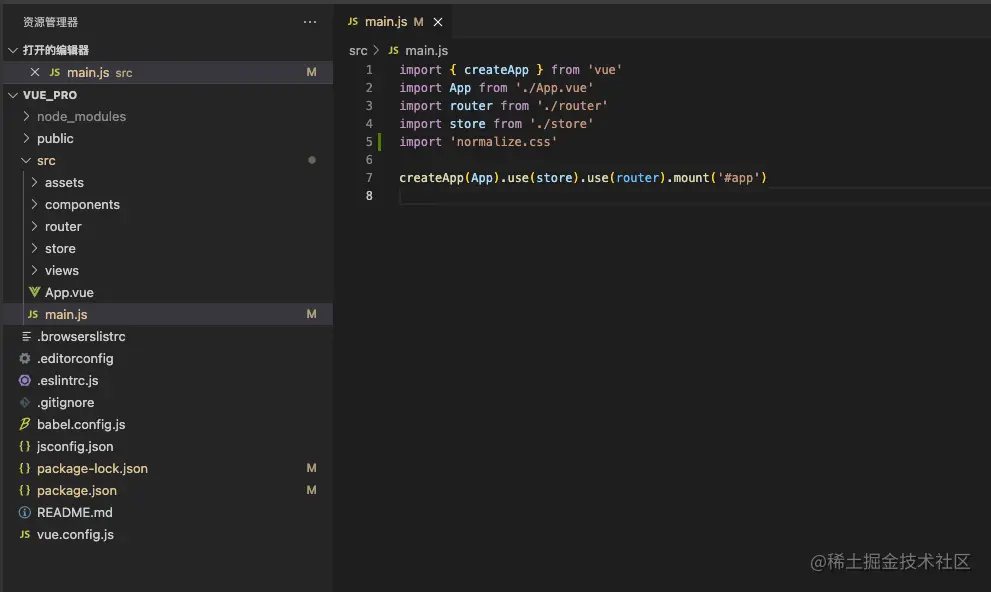Click main.js breadcrumb segment

click(x=427, y=51)
